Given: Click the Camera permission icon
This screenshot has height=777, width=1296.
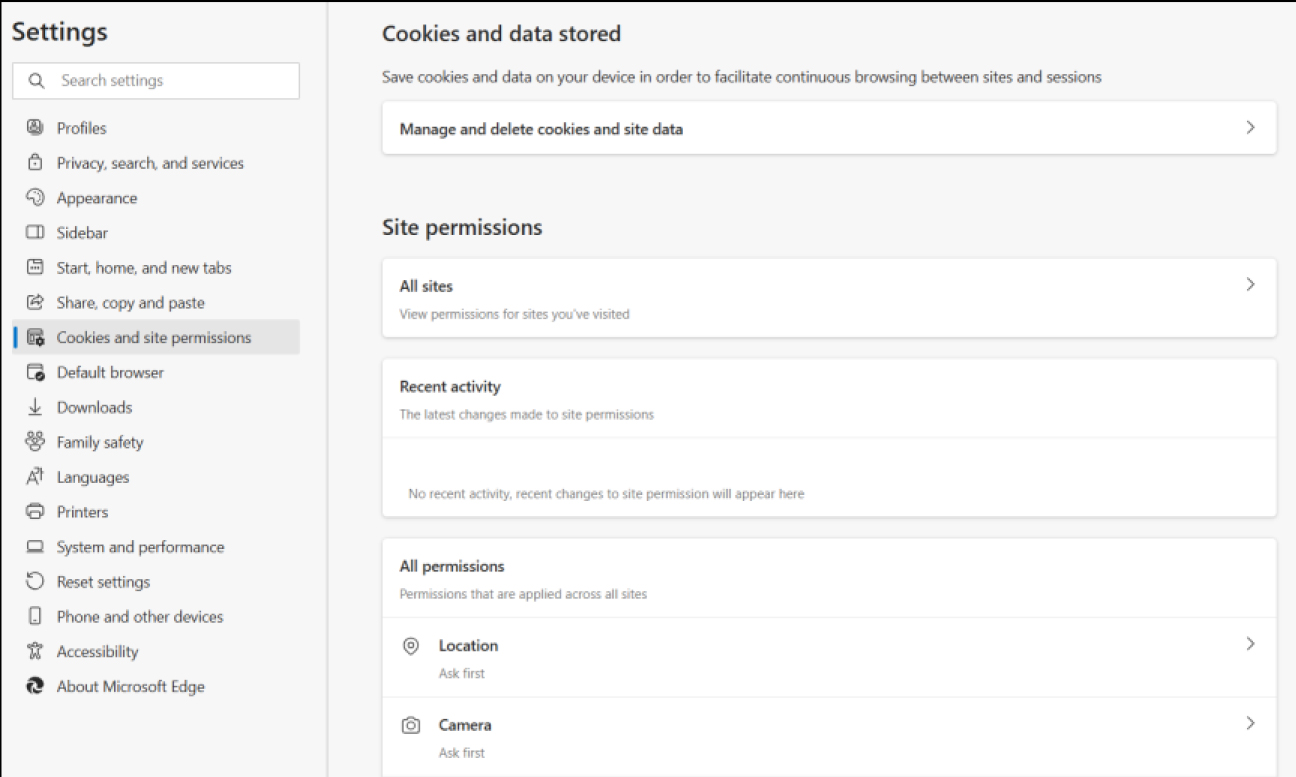Looking at the screenshot, I should (x=411, y=726).
